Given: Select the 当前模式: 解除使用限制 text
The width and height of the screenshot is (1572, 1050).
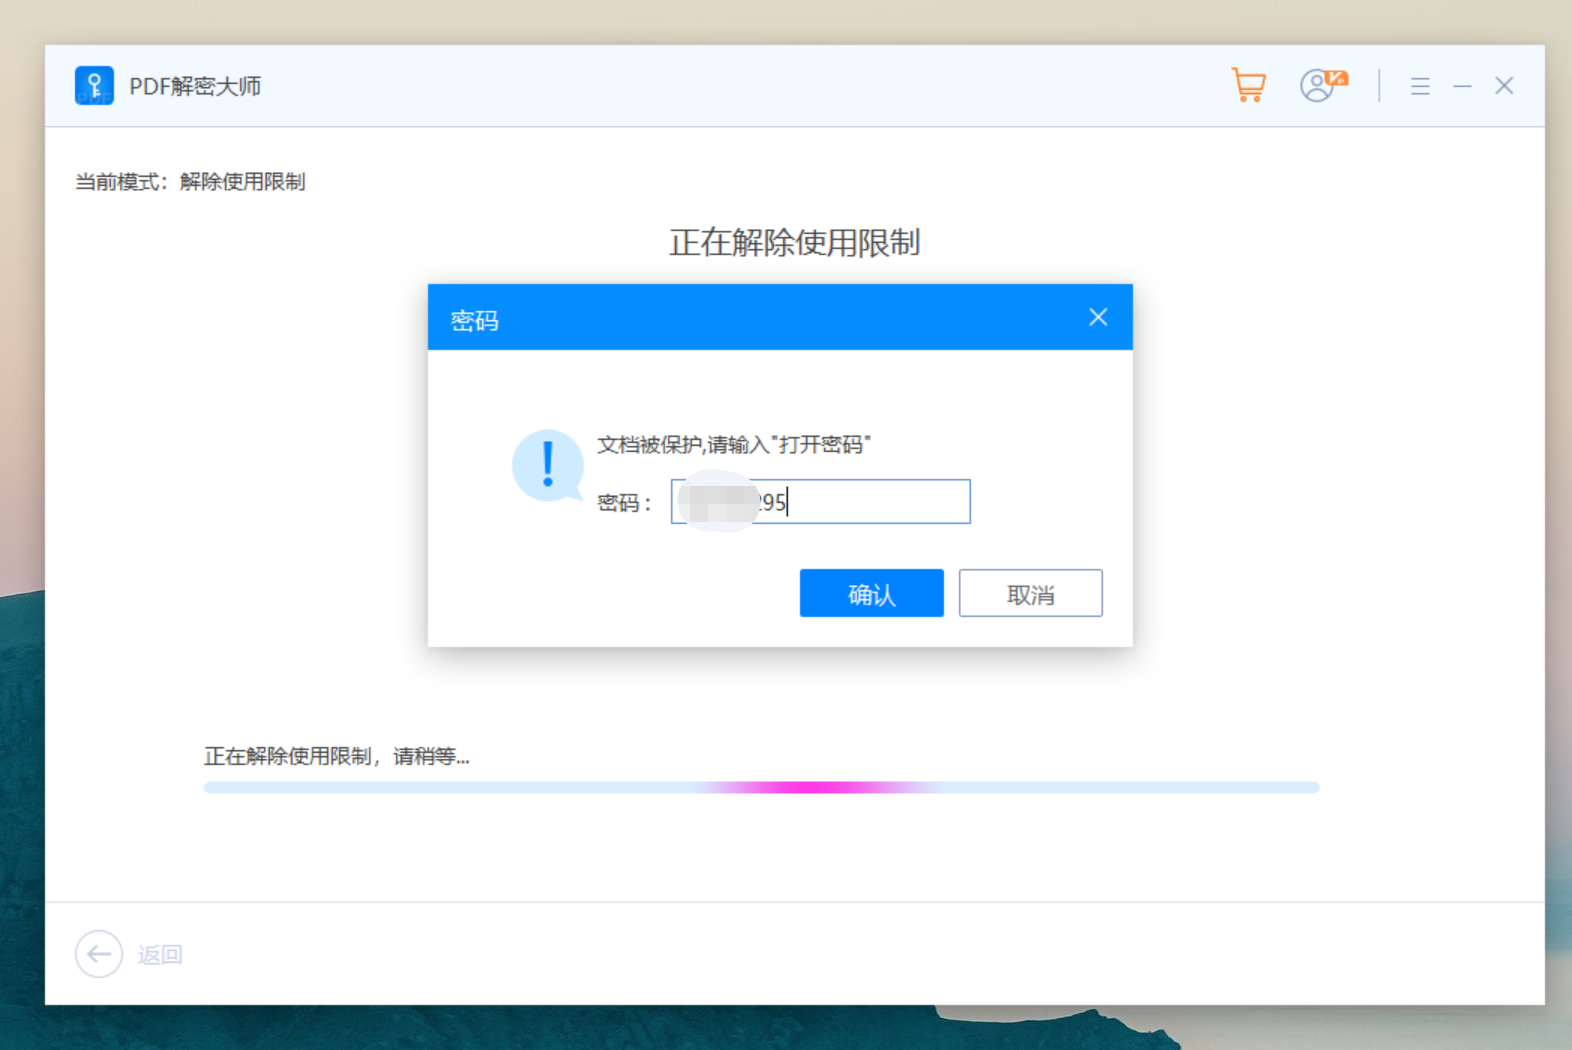Looking at the screenshot, I should [x=190, y=182].
